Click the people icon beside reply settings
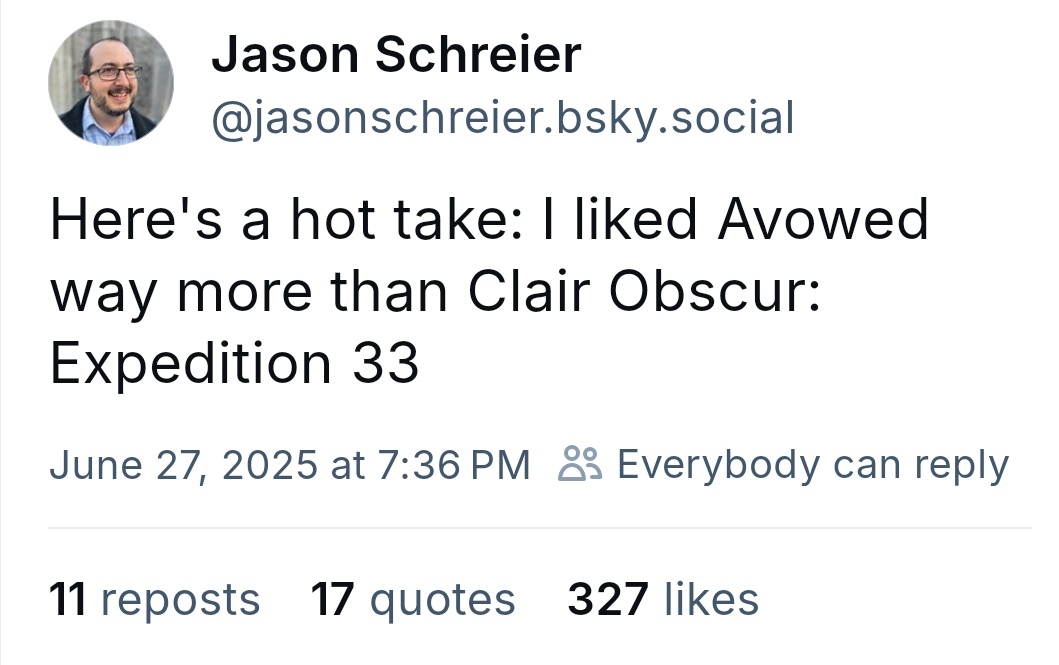The width and height of the screenshot is (1059, 665). point(579,463)
